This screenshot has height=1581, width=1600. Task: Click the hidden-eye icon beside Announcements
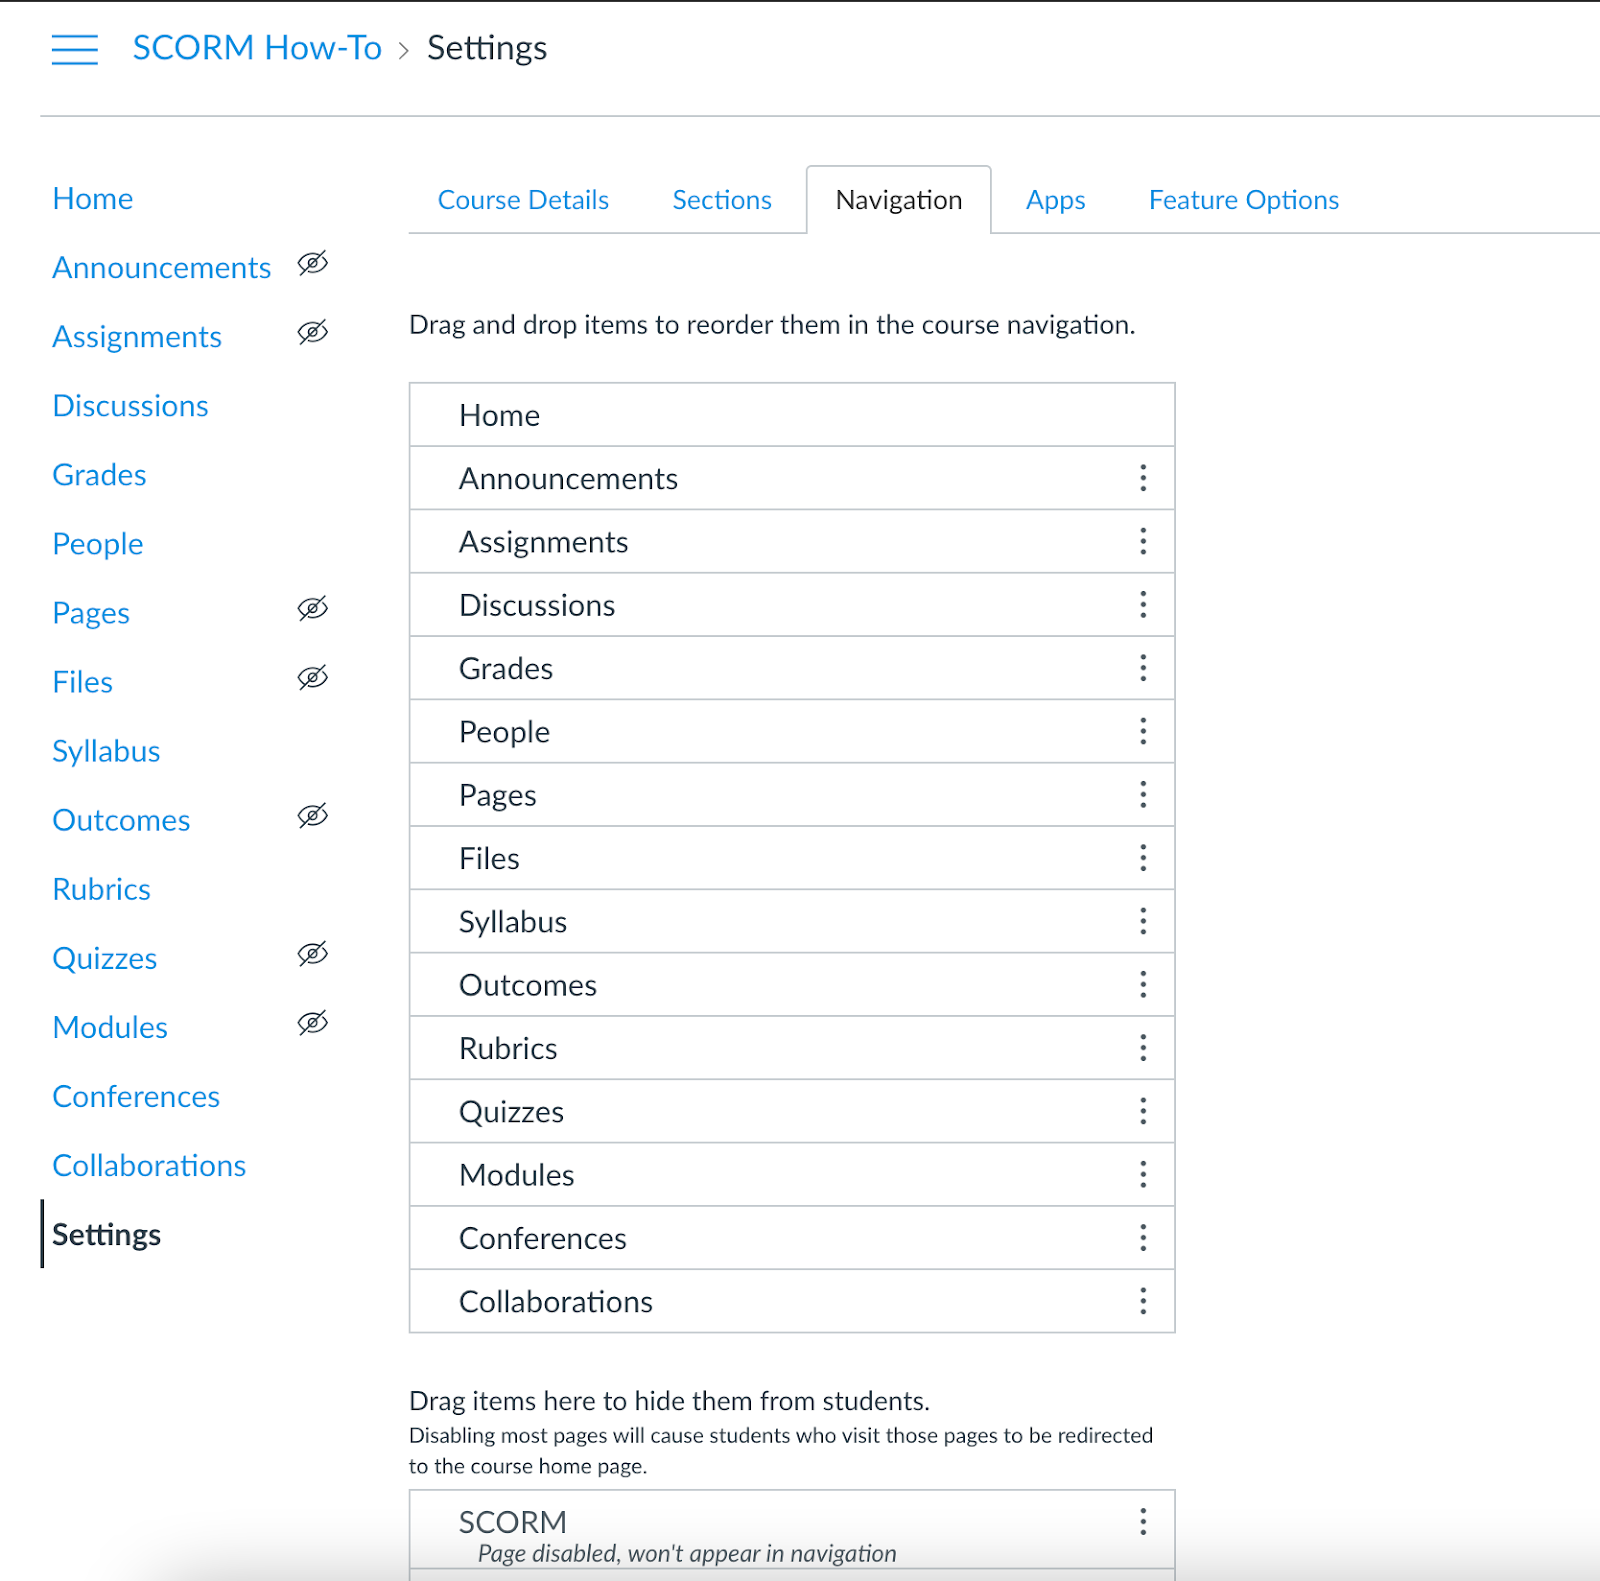[x=313, y=263]
